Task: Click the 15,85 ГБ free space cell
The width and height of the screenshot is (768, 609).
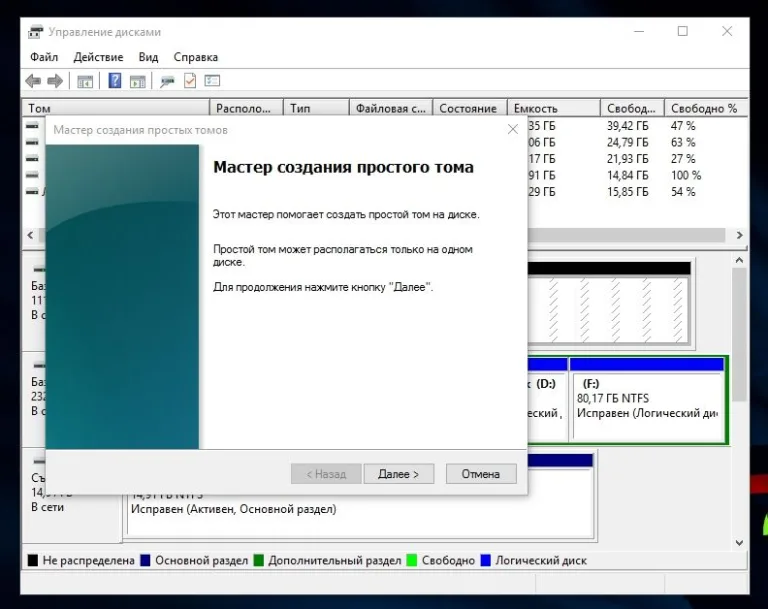Action: click(627, 192)
